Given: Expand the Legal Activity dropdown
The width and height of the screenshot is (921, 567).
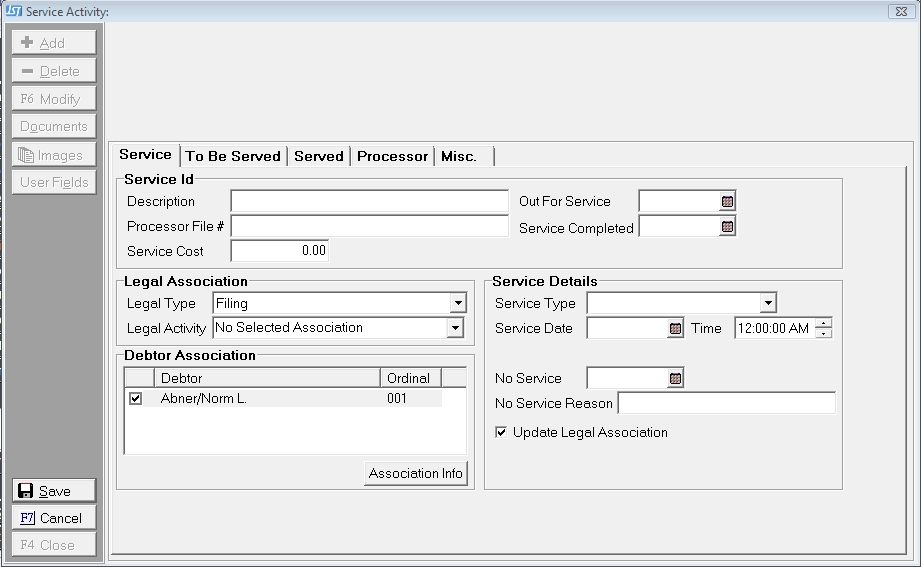Looking at the screenshot, I should [455, 328].
